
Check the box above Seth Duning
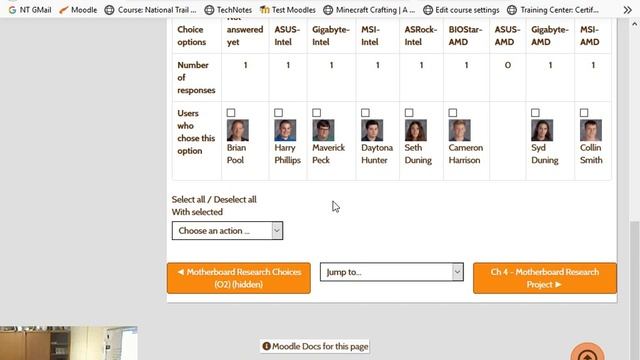[x=409, y=113]
